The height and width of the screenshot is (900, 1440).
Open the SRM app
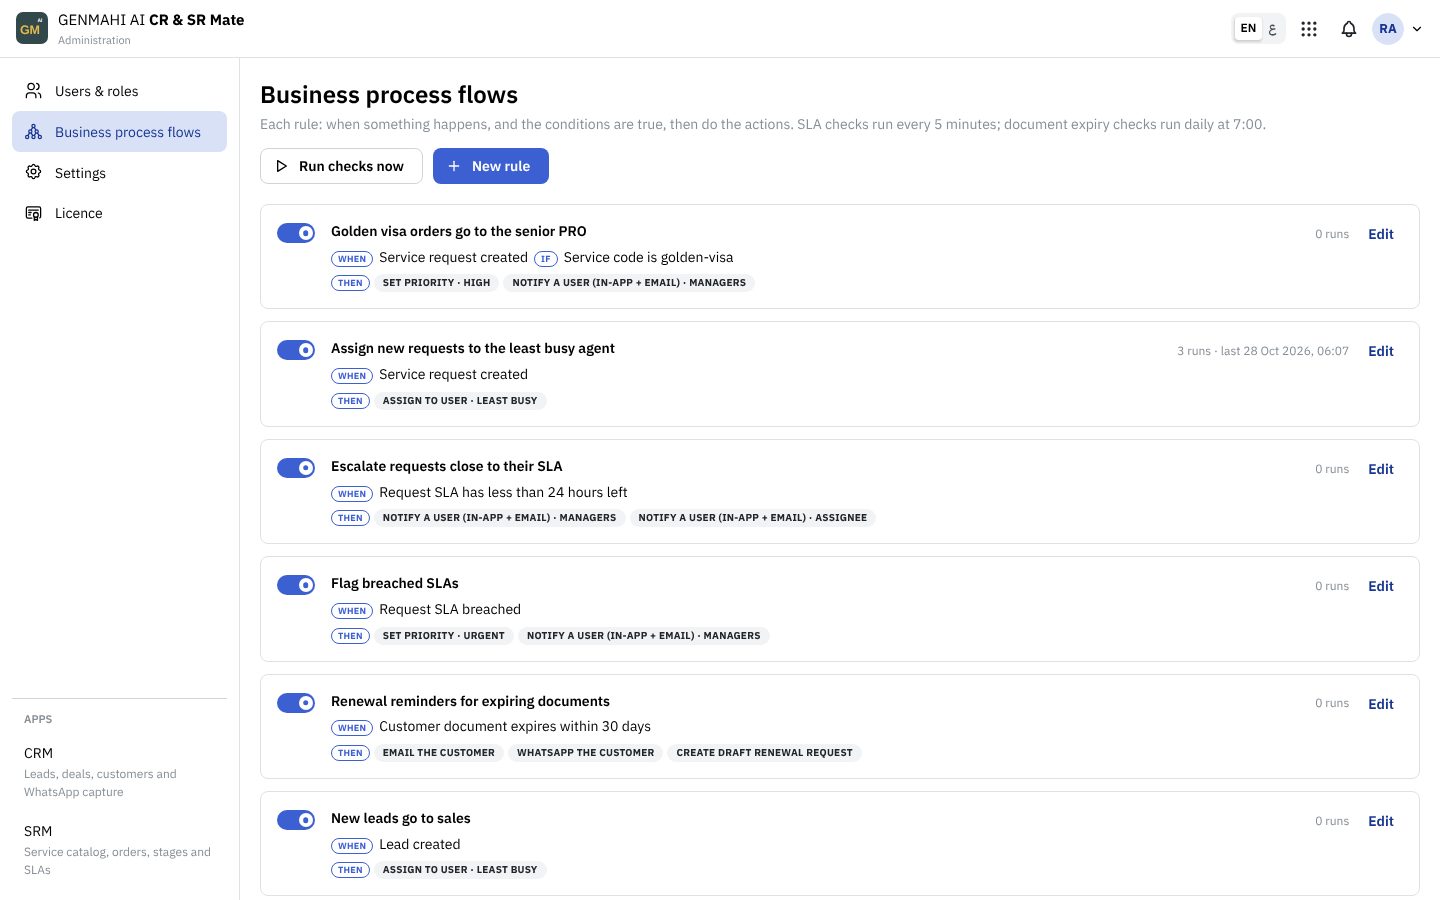(x=119, y=850)
